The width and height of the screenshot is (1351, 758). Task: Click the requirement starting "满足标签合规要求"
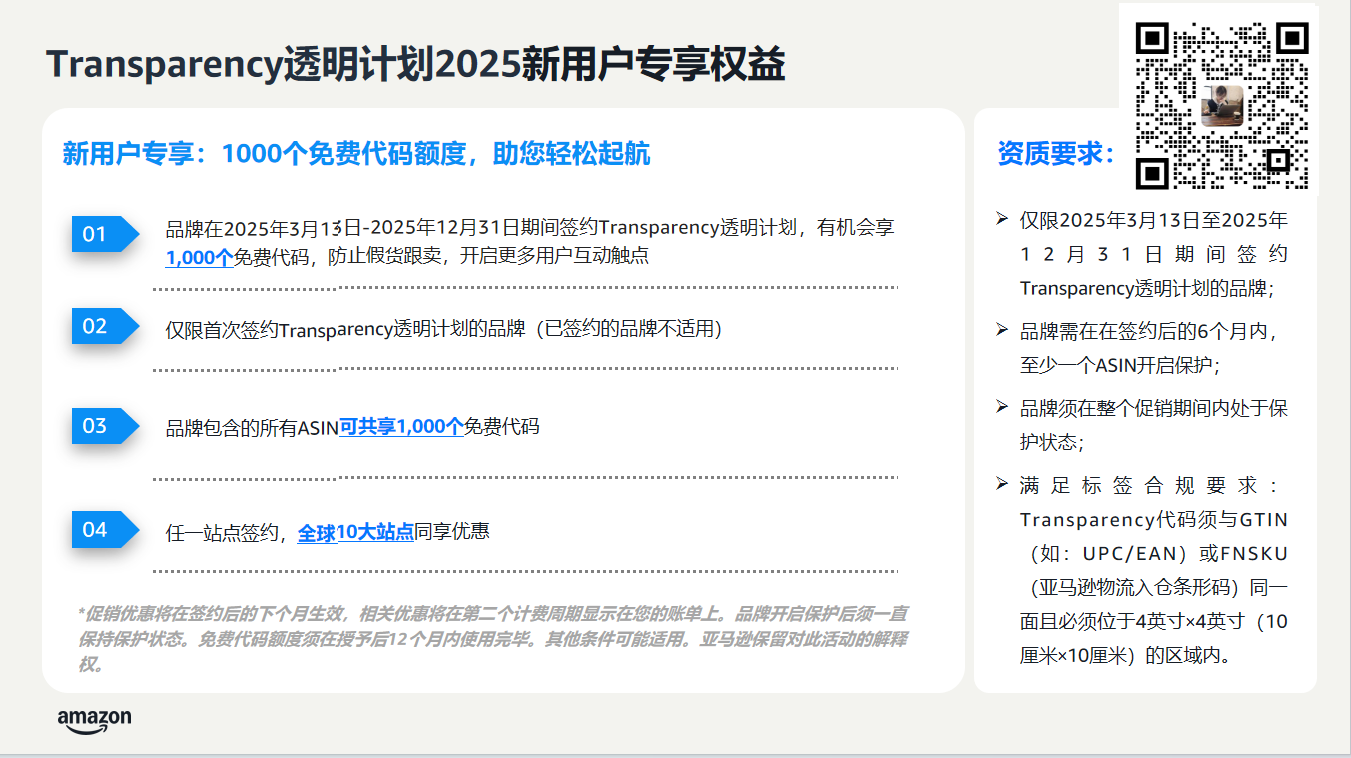coord(1154,570)
